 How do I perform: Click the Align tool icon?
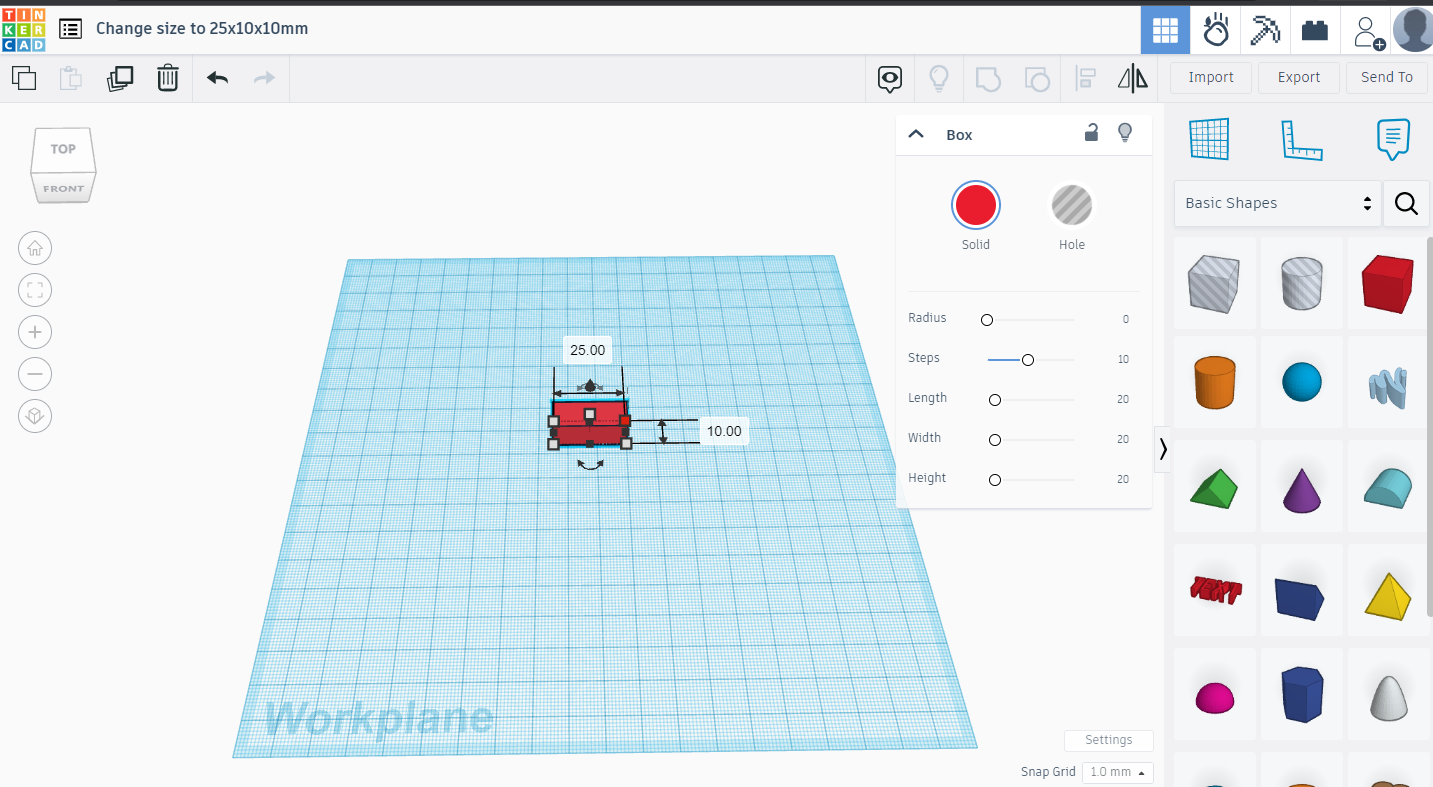1085,79
